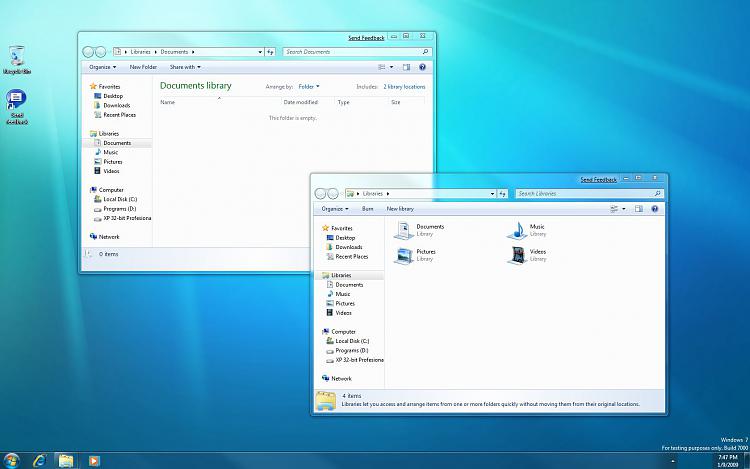Open Organize menu in the Libraries window
The image size is (750, 469).
(335, 209)
